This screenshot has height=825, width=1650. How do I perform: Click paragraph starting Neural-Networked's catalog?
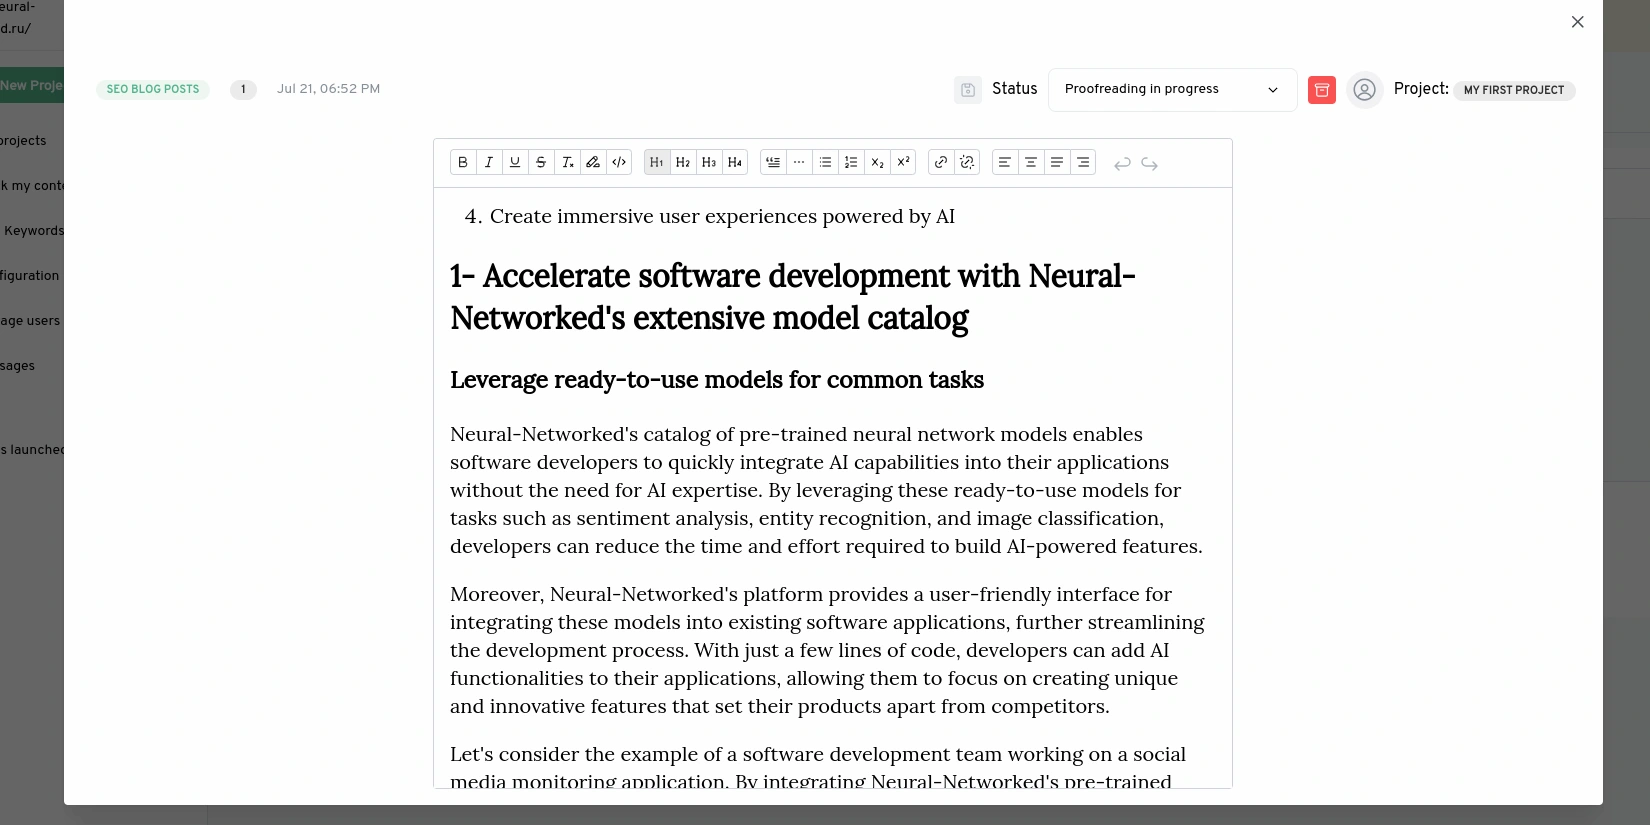827,490
